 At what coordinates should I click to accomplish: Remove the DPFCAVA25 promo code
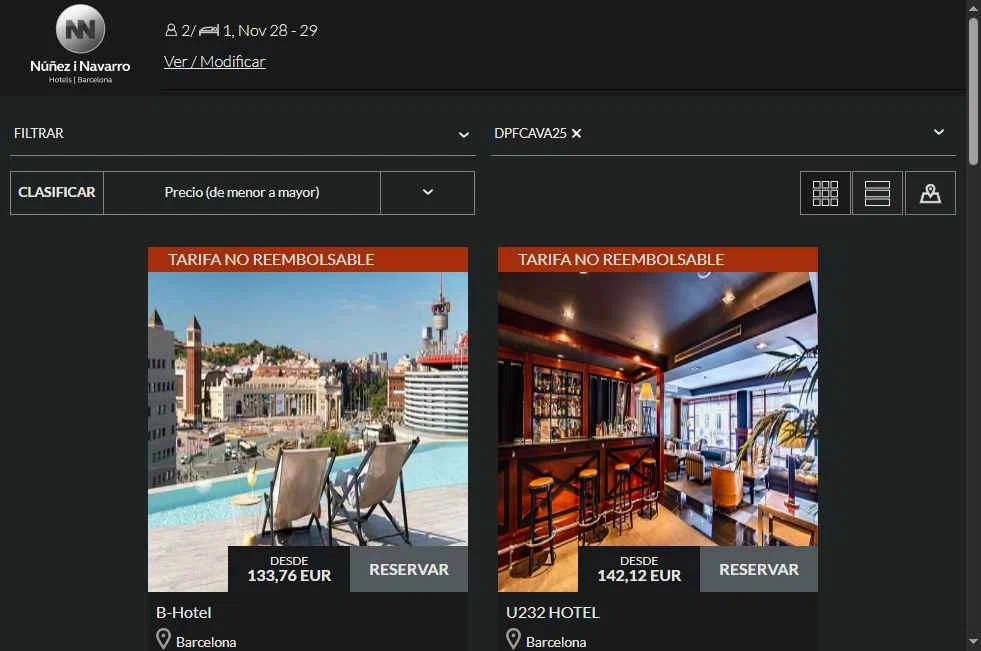[x=576, y=133]
